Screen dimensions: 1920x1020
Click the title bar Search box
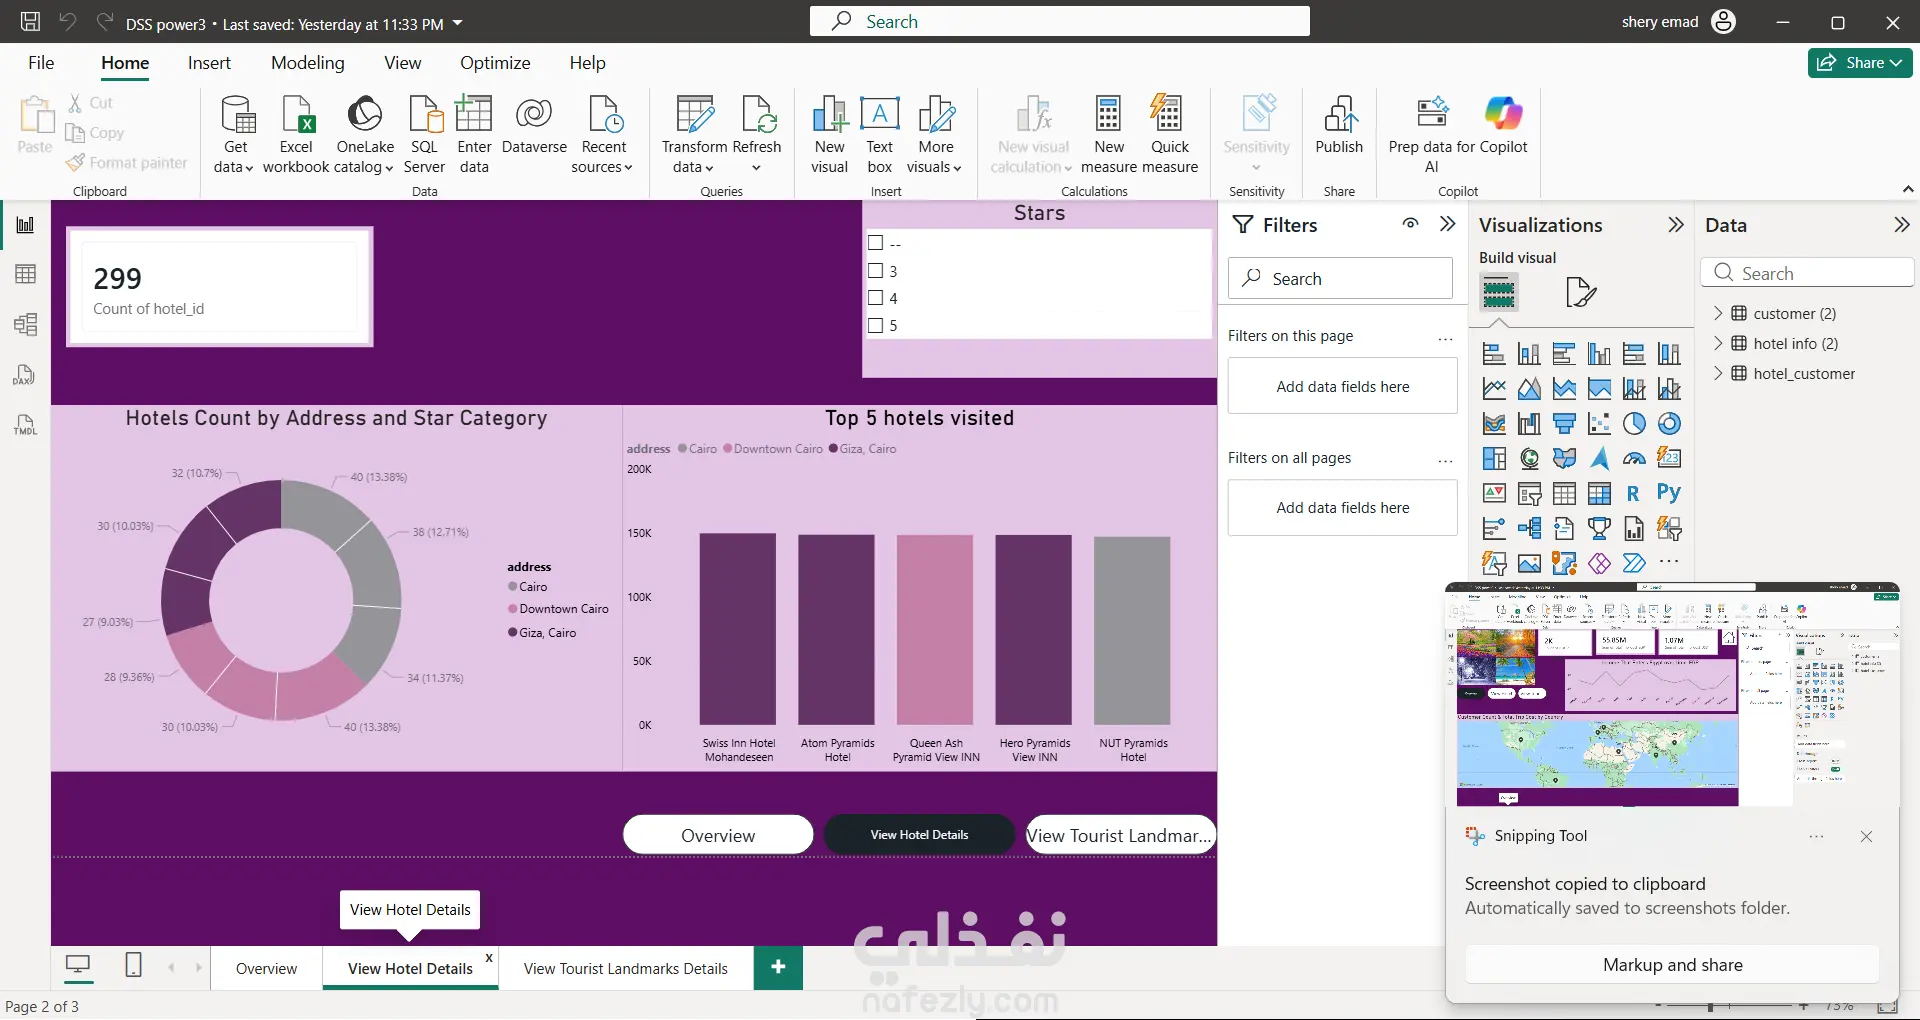click(1060, 21)
